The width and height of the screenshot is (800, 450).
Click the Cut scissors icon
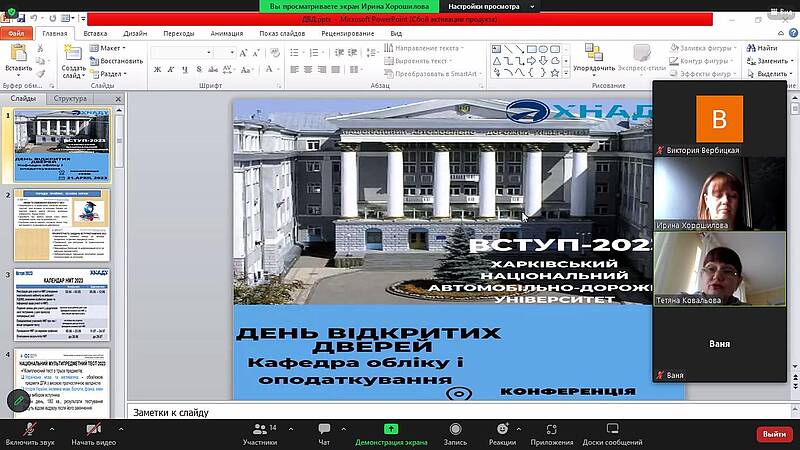(40, 48)
